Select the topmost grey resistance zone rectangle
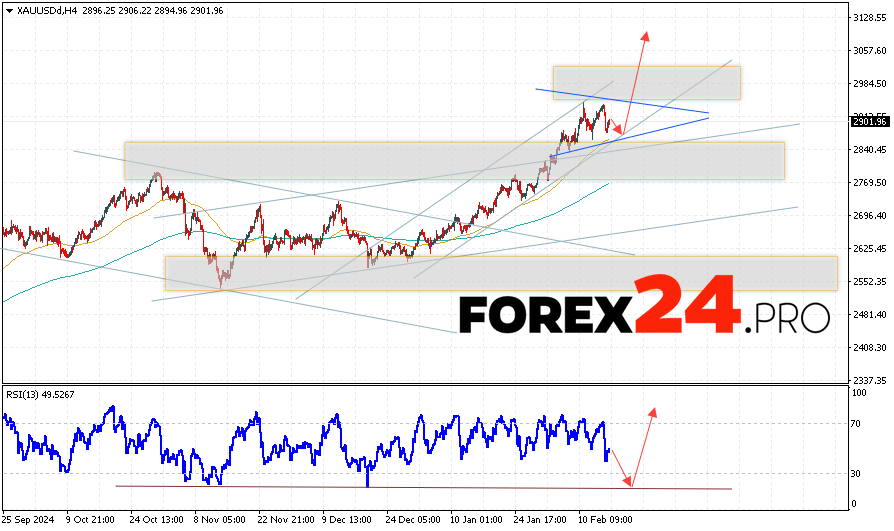The height and width of the screenshot is (531, 894). coord(646,82)
